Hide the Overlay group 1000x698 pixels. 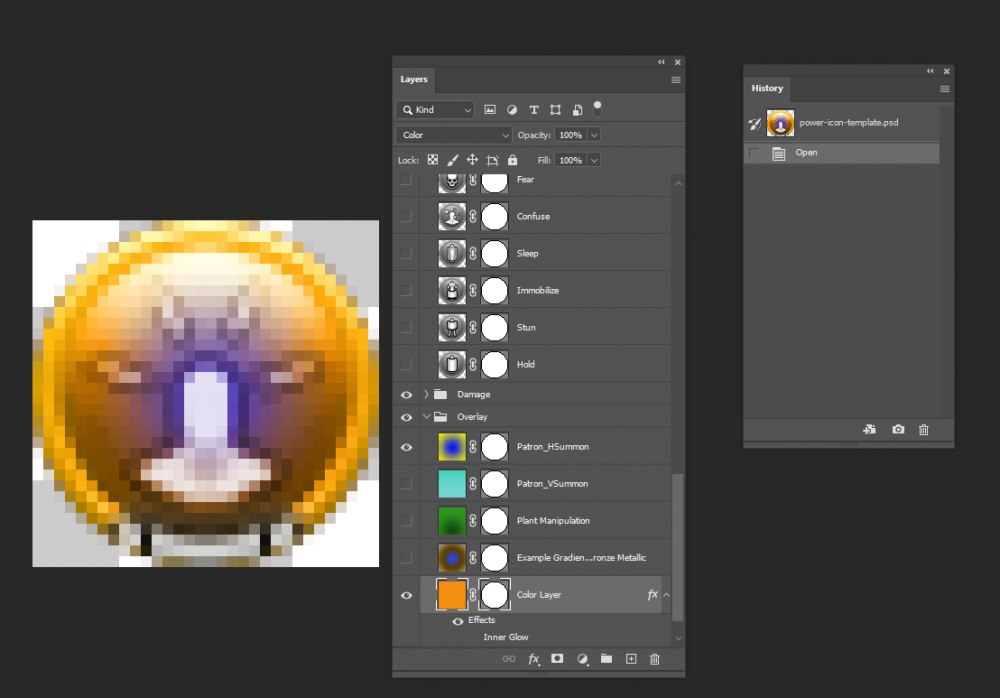[406, 416]
